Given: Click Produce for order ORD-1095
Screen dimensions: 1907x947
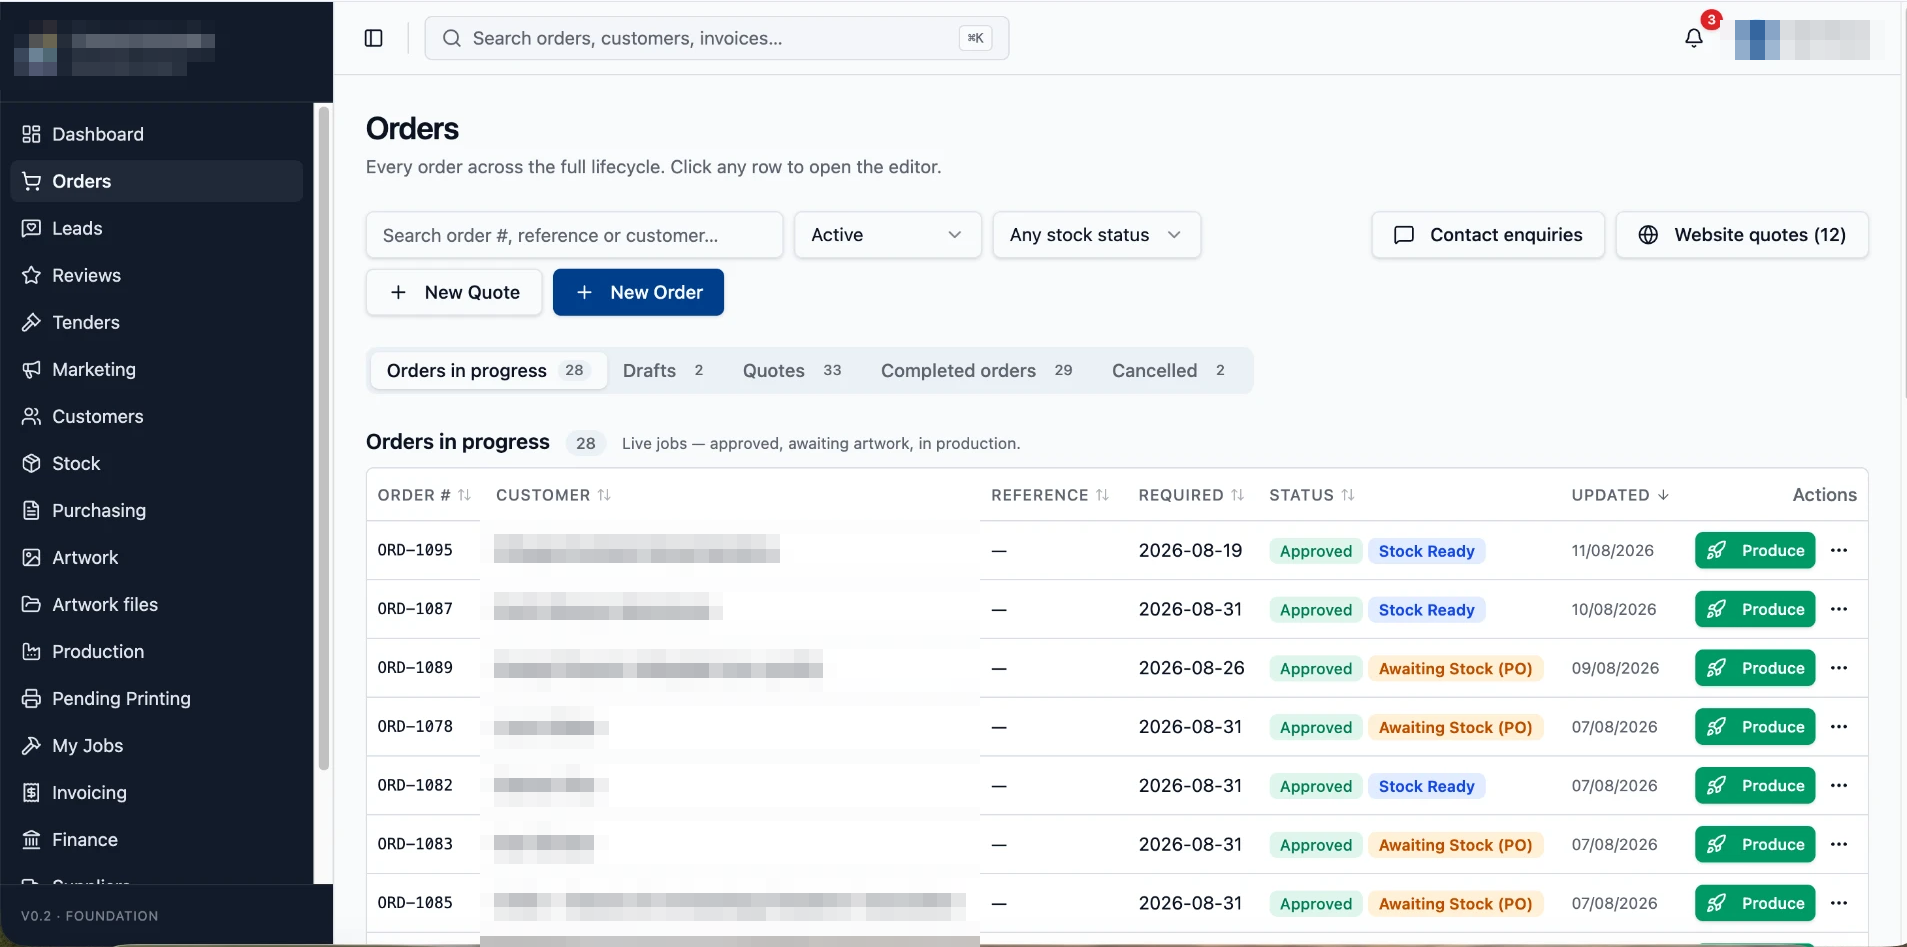Looking at the screenshot, I should [1755, 550].
